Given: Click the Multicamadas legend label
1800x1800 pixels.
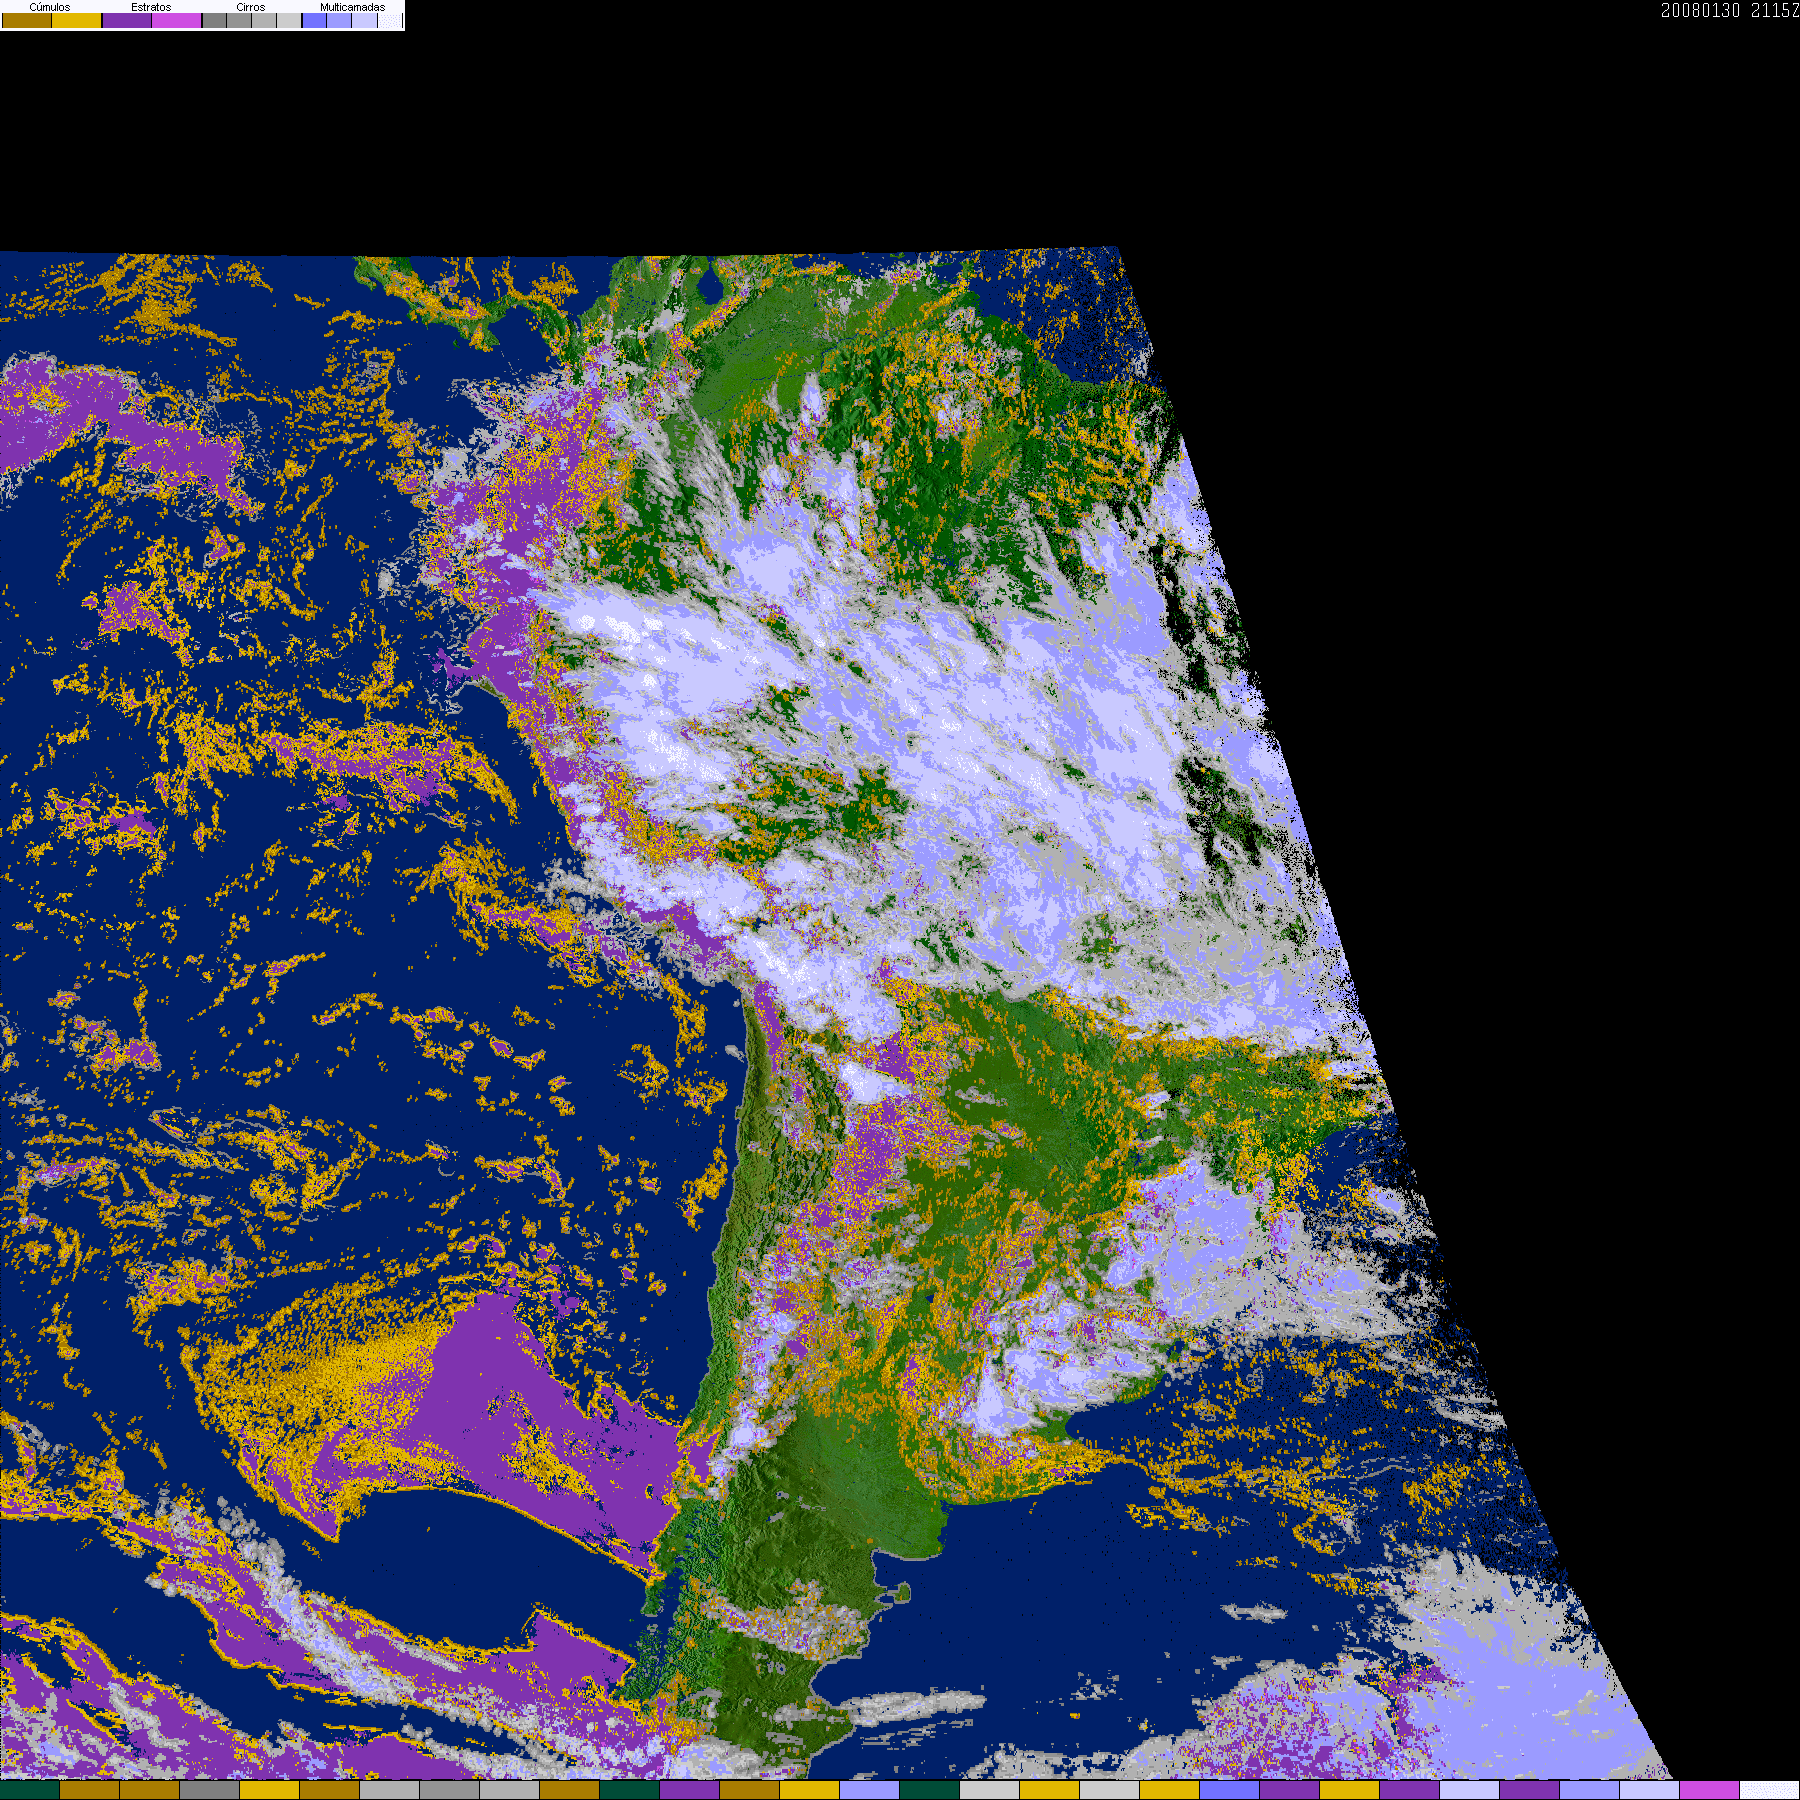Looking at the screenshot, I should coord(353,7).
